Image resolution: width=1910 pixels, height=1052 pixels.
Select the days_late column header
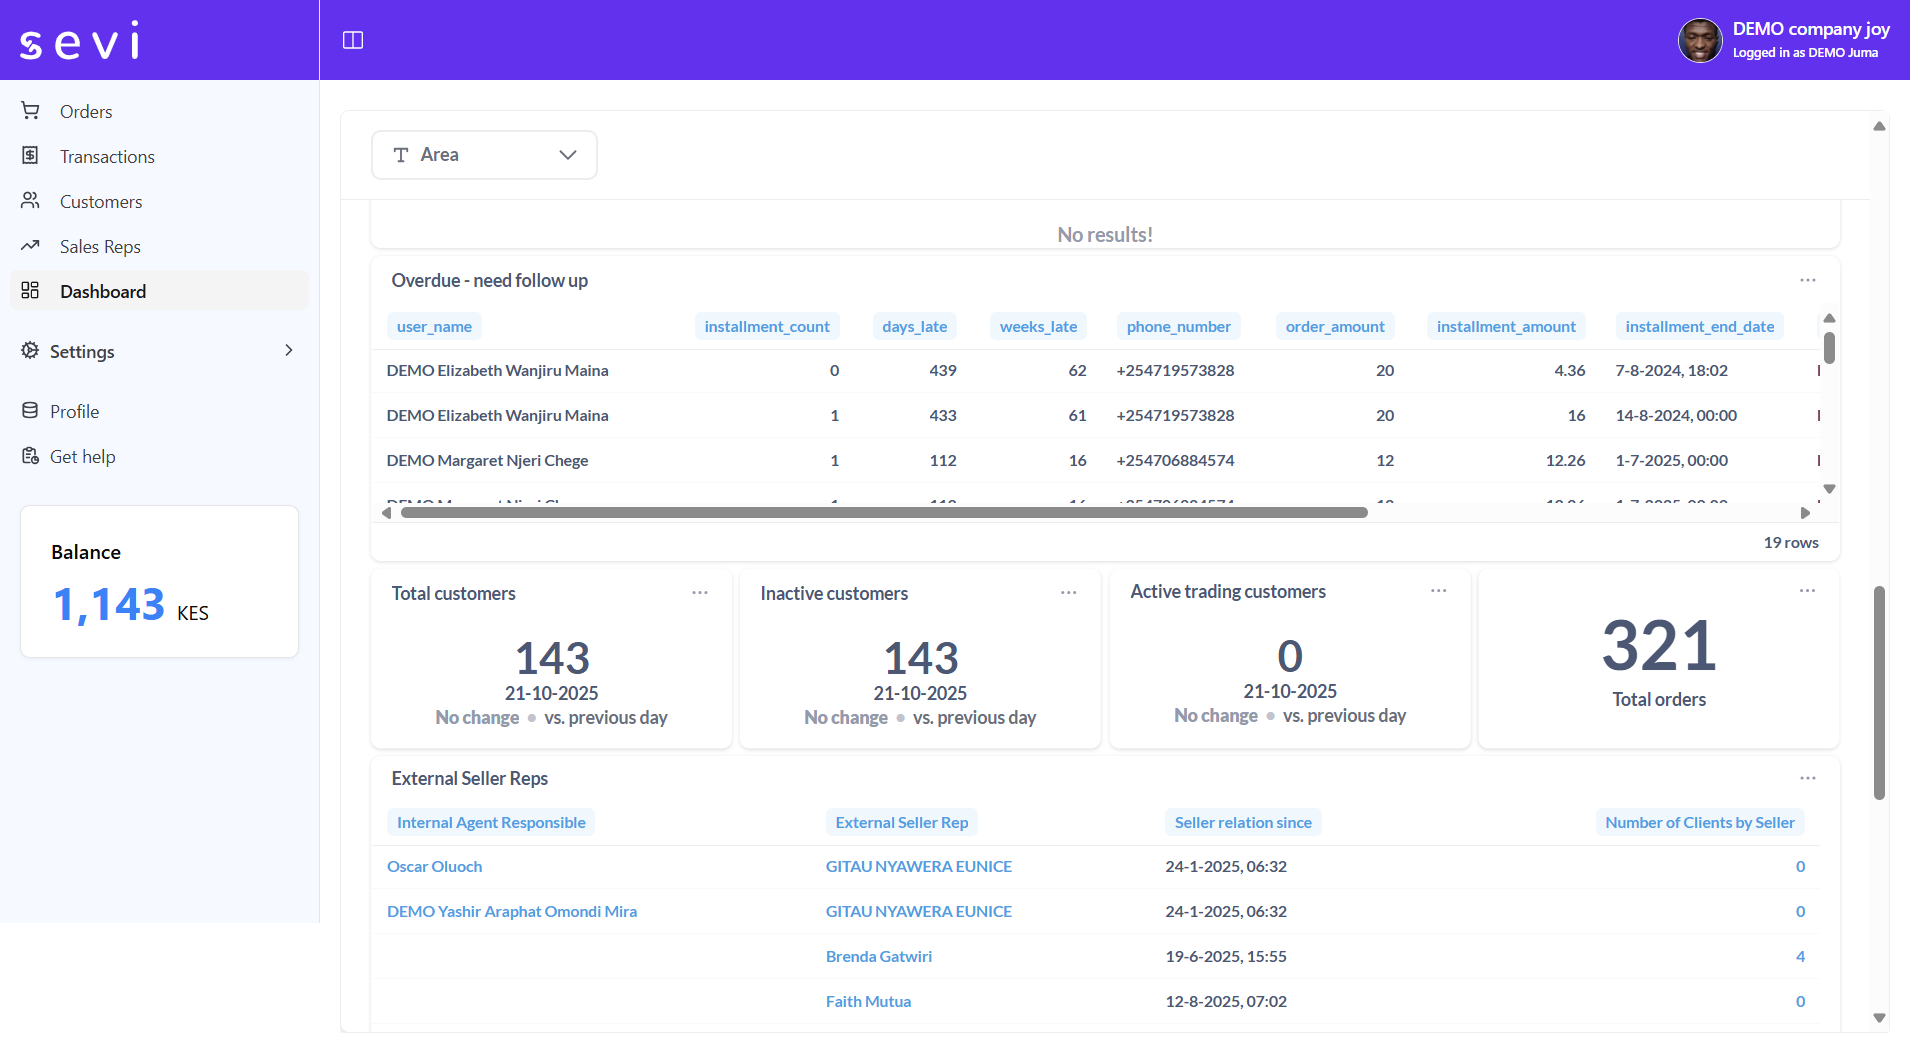click(x=914, y=326)
